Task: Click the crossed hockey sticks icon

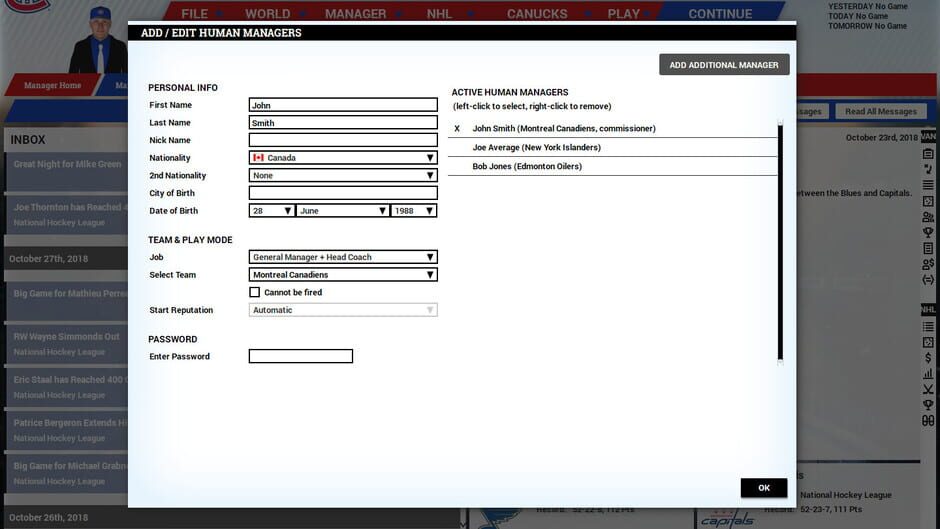Action: tap(928, 389)
